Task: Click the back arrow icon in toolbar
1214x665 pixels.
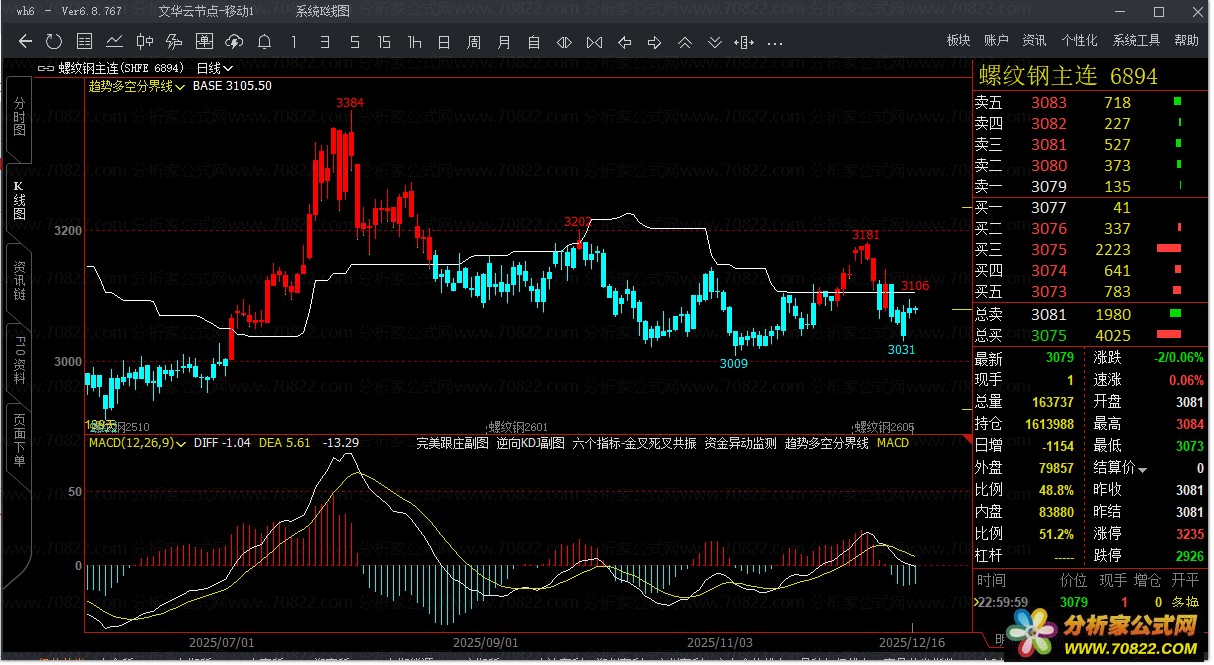Action: 26,42
